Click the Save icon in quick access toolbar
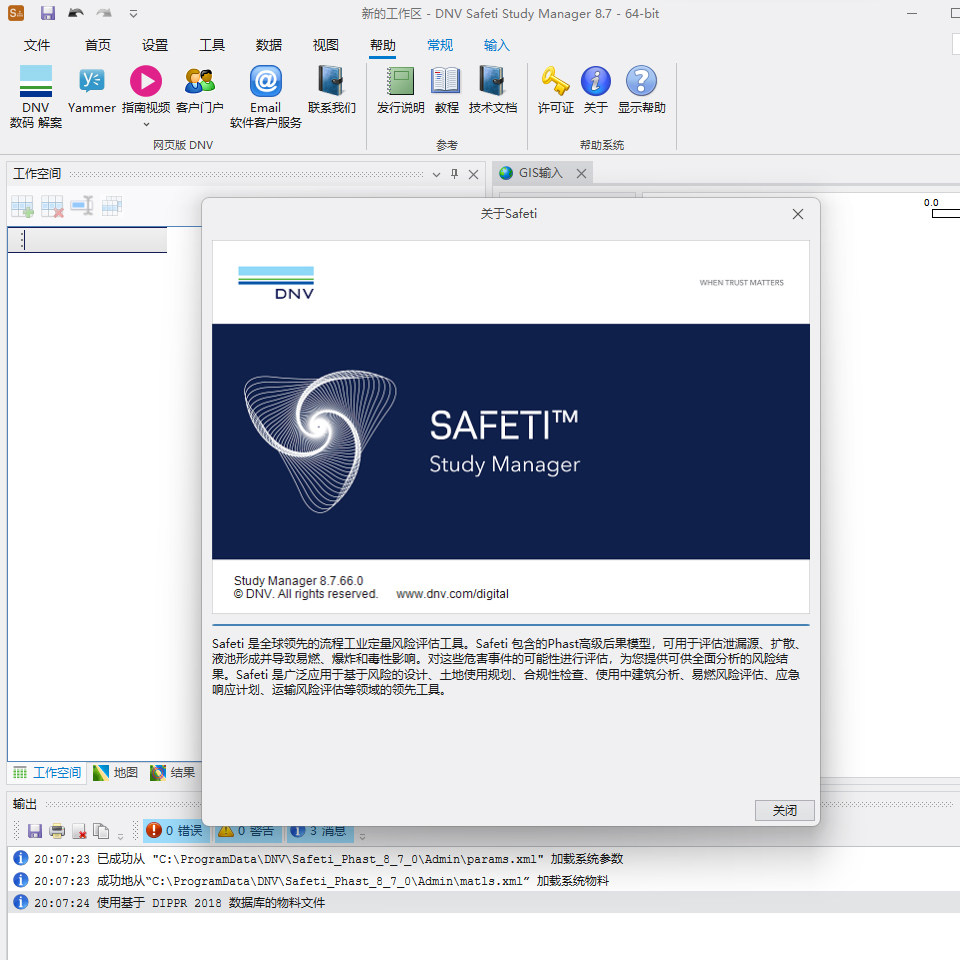The width and height of the screenshot is (960, 960). [x=48, y=13]
